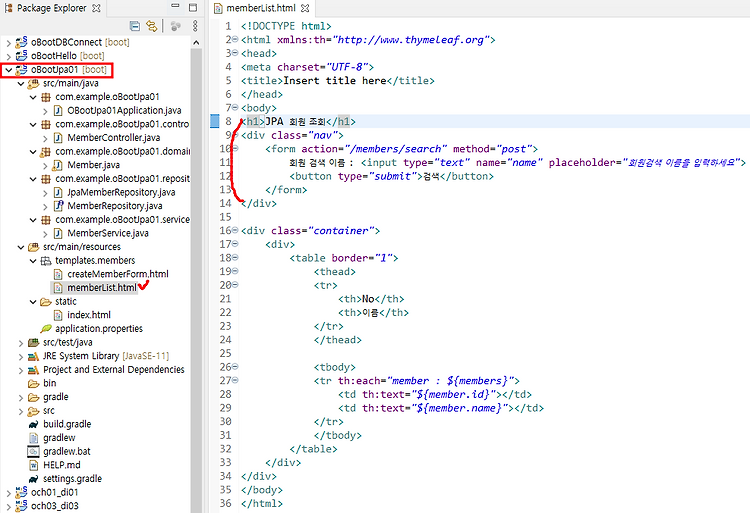Fold the body element at line 7

[235, 107]
